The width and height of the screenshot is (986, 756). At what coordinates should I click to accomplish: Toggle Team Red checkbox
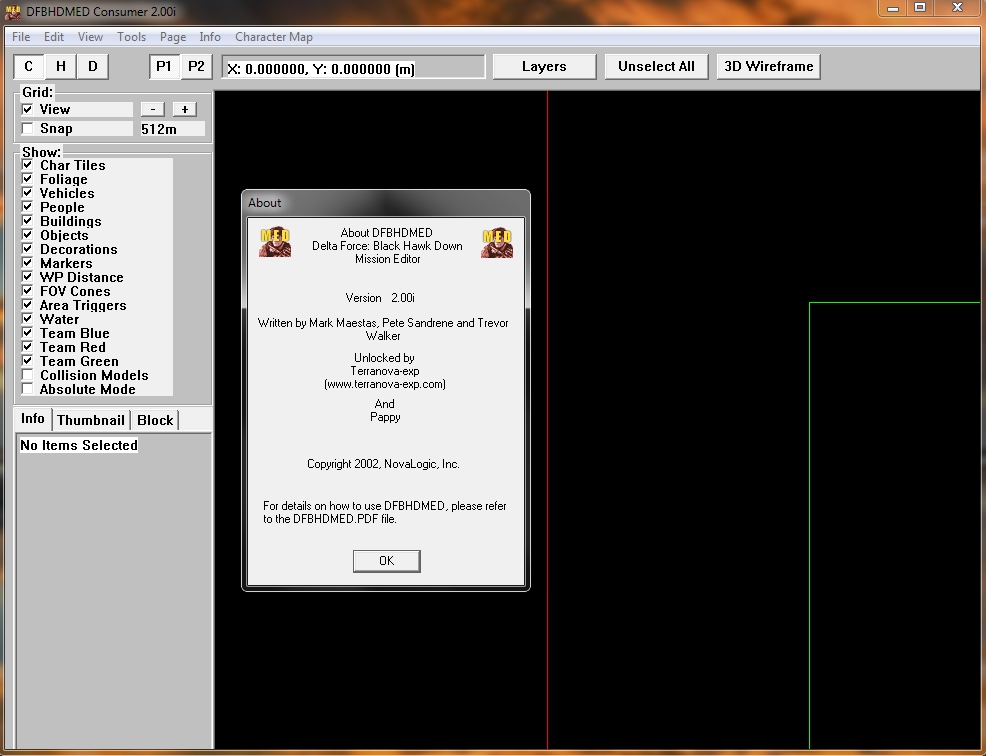27,347
